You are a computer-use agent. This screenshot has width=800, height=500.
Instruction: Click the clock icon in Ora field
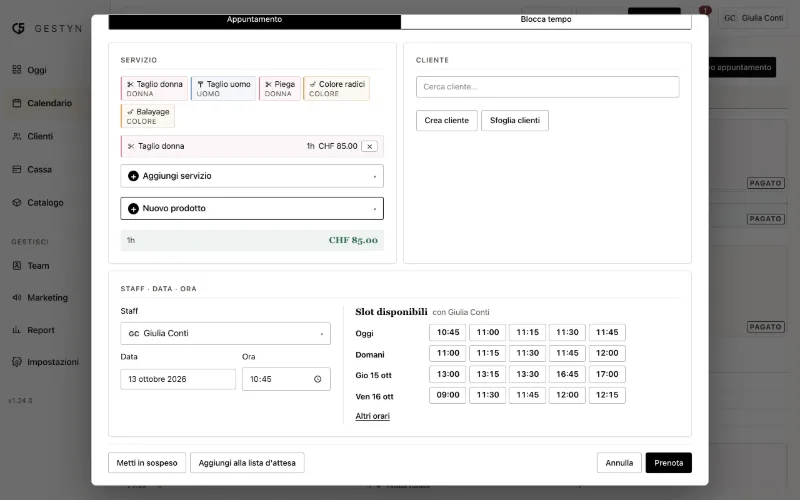(317, 379)
